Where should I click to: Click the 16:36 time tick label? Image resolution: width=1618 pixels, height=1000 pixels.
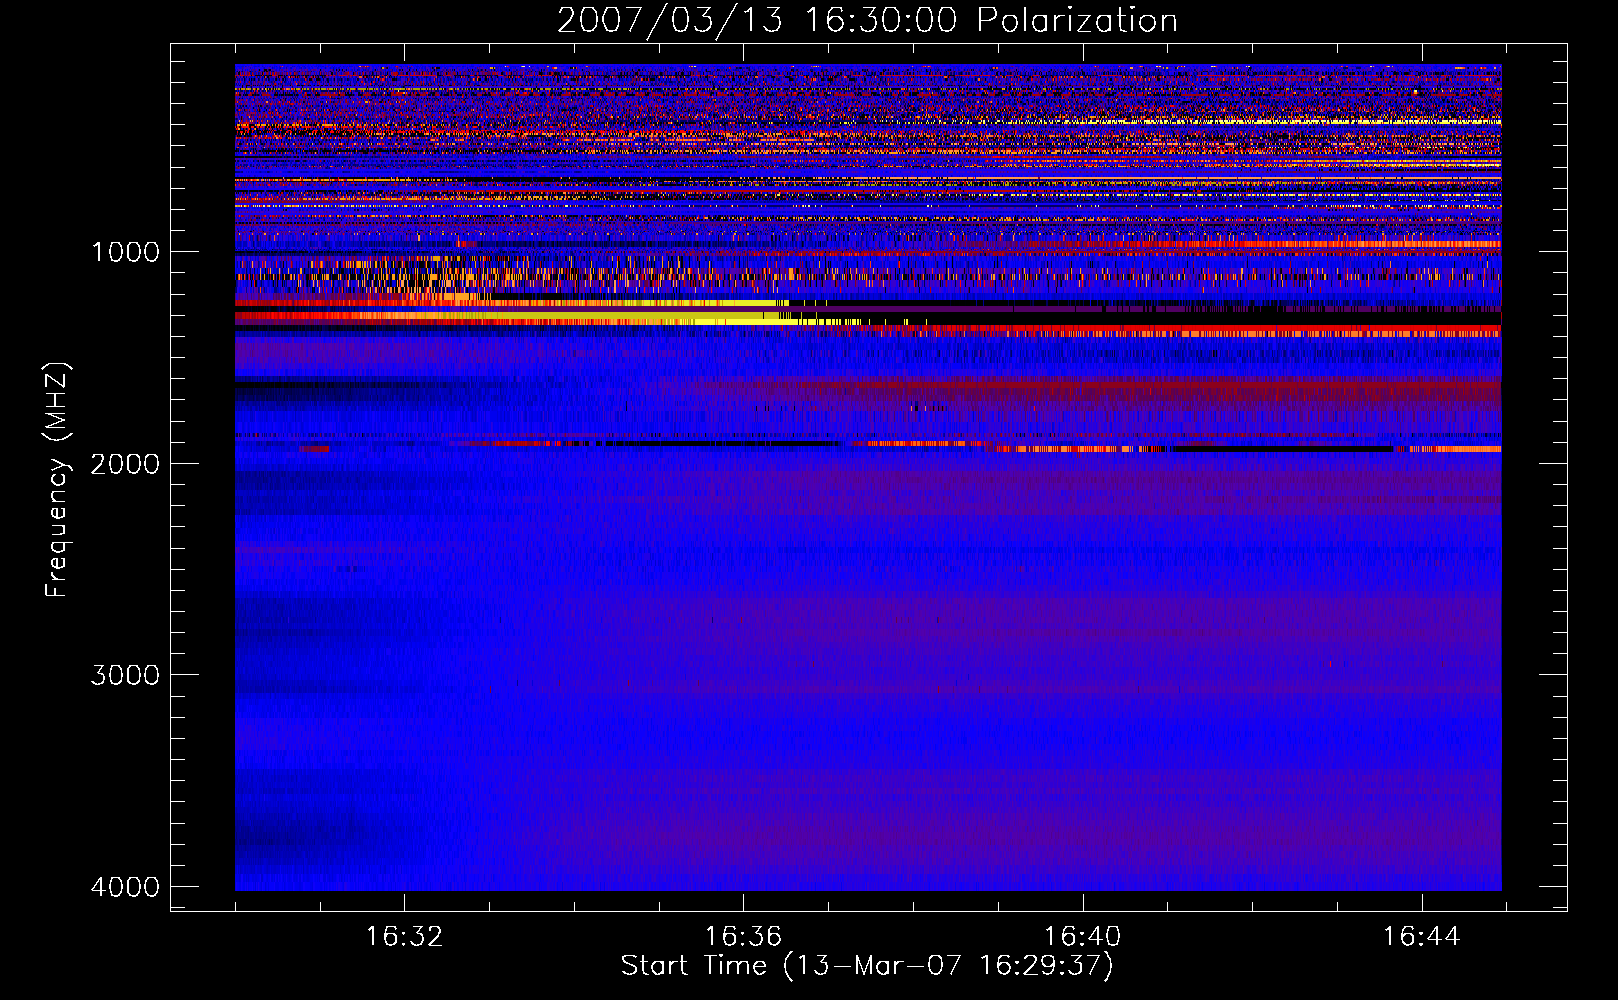click(x=743, y=937)
